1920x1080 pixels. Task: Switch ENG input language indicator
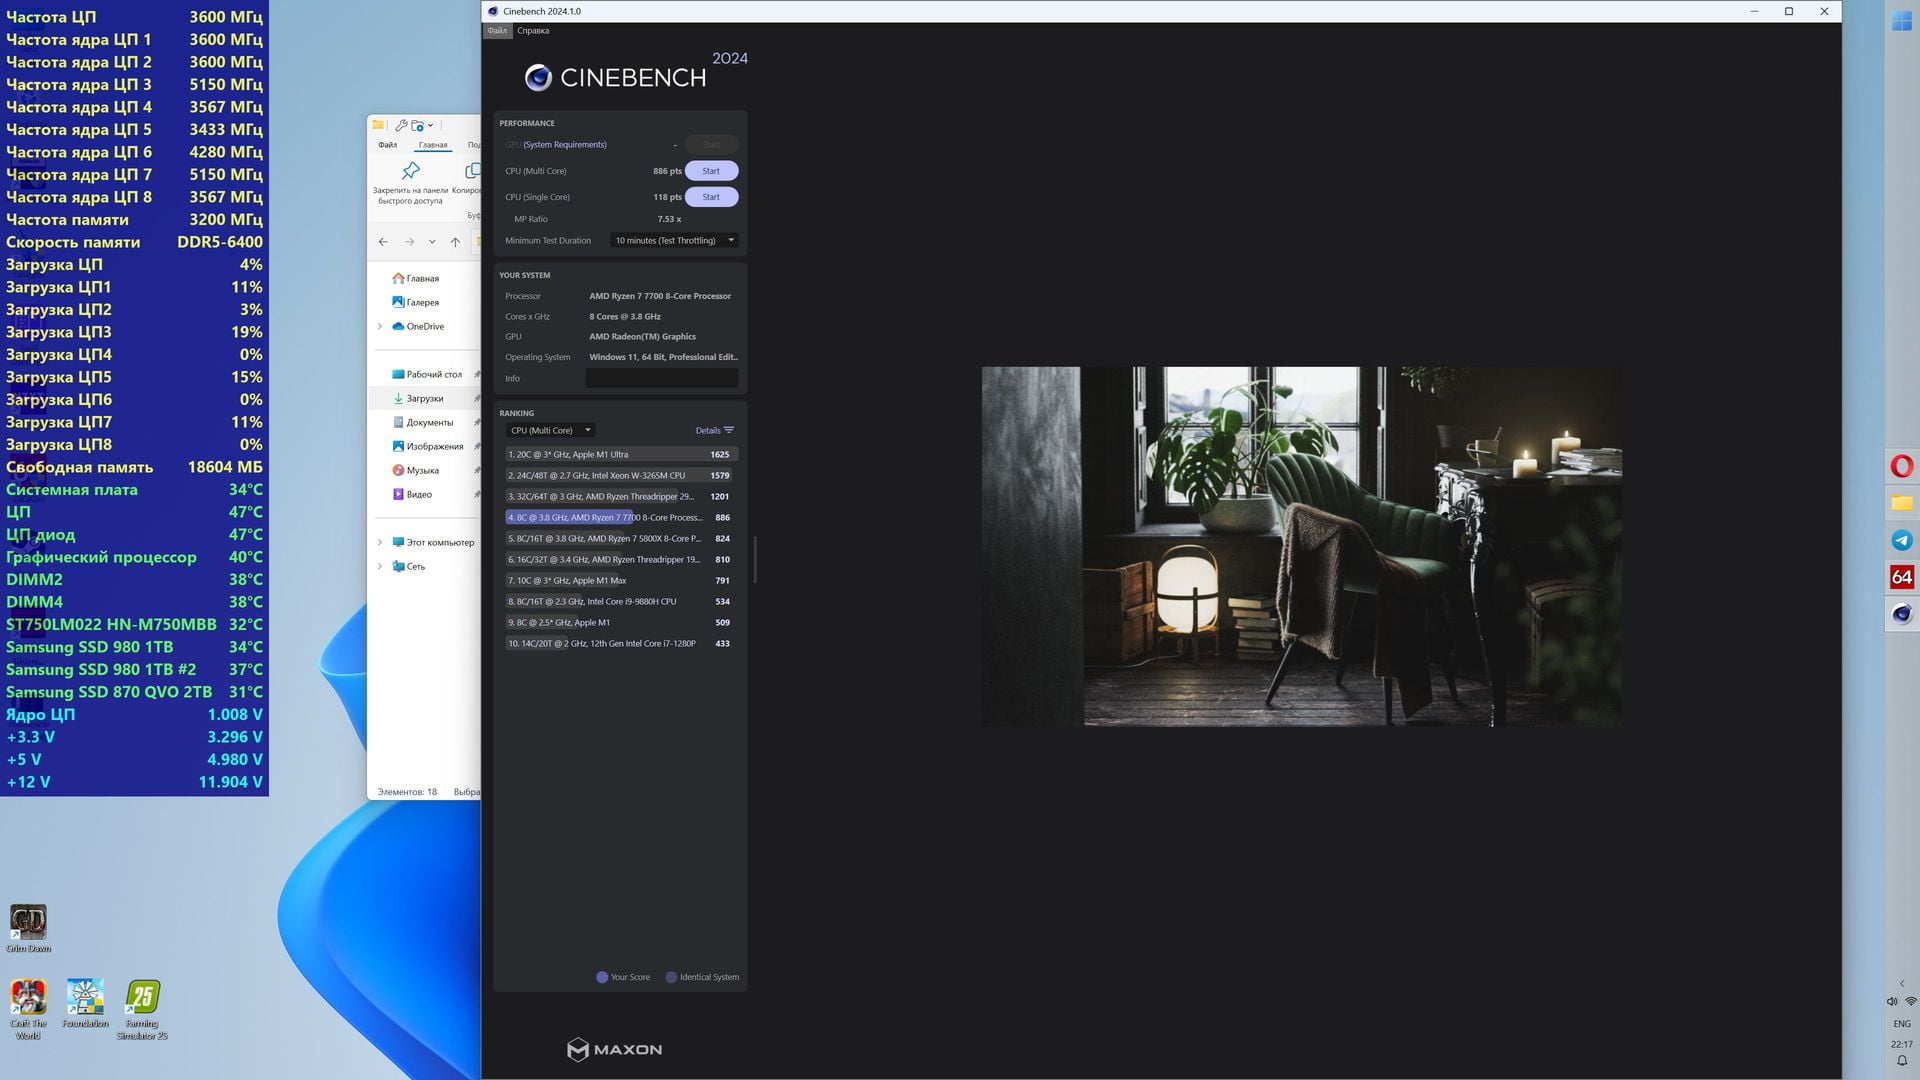[x=1902, y=1024]
